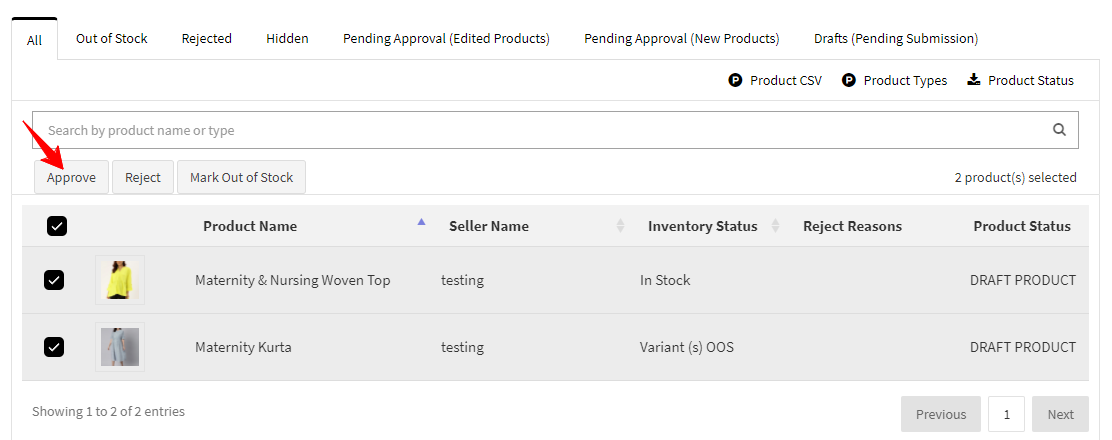
Task: Click the Product Types icon
Action: point(849,81)
